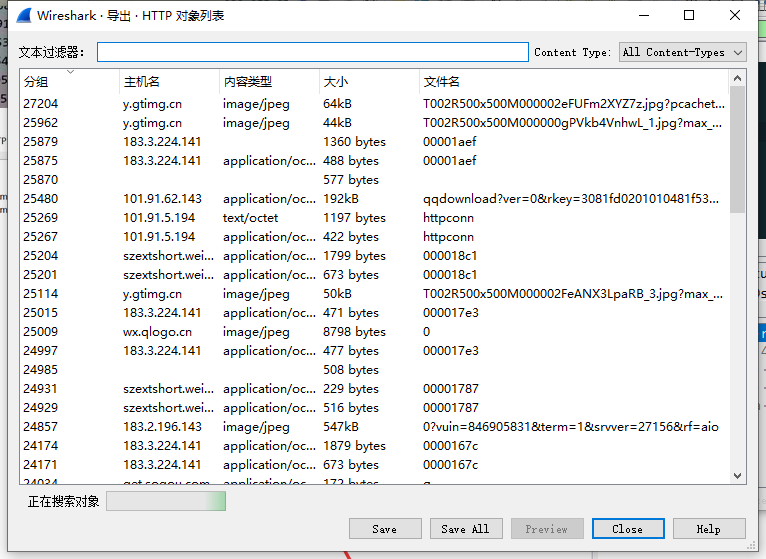Select packet 24929 row
Image resolution: width=766 pixels, height=559 pixels.
tap(374, 408)
